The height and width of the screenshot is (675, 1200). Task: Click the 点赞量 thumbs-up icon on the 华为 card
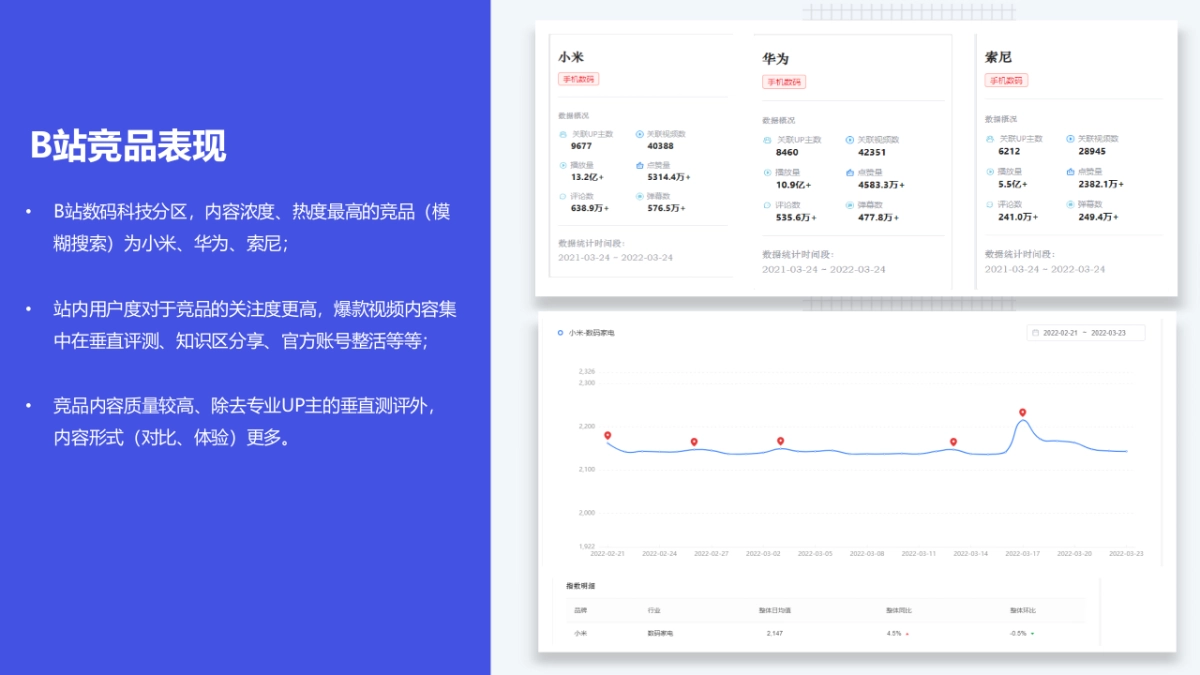(x=849, y=172)
